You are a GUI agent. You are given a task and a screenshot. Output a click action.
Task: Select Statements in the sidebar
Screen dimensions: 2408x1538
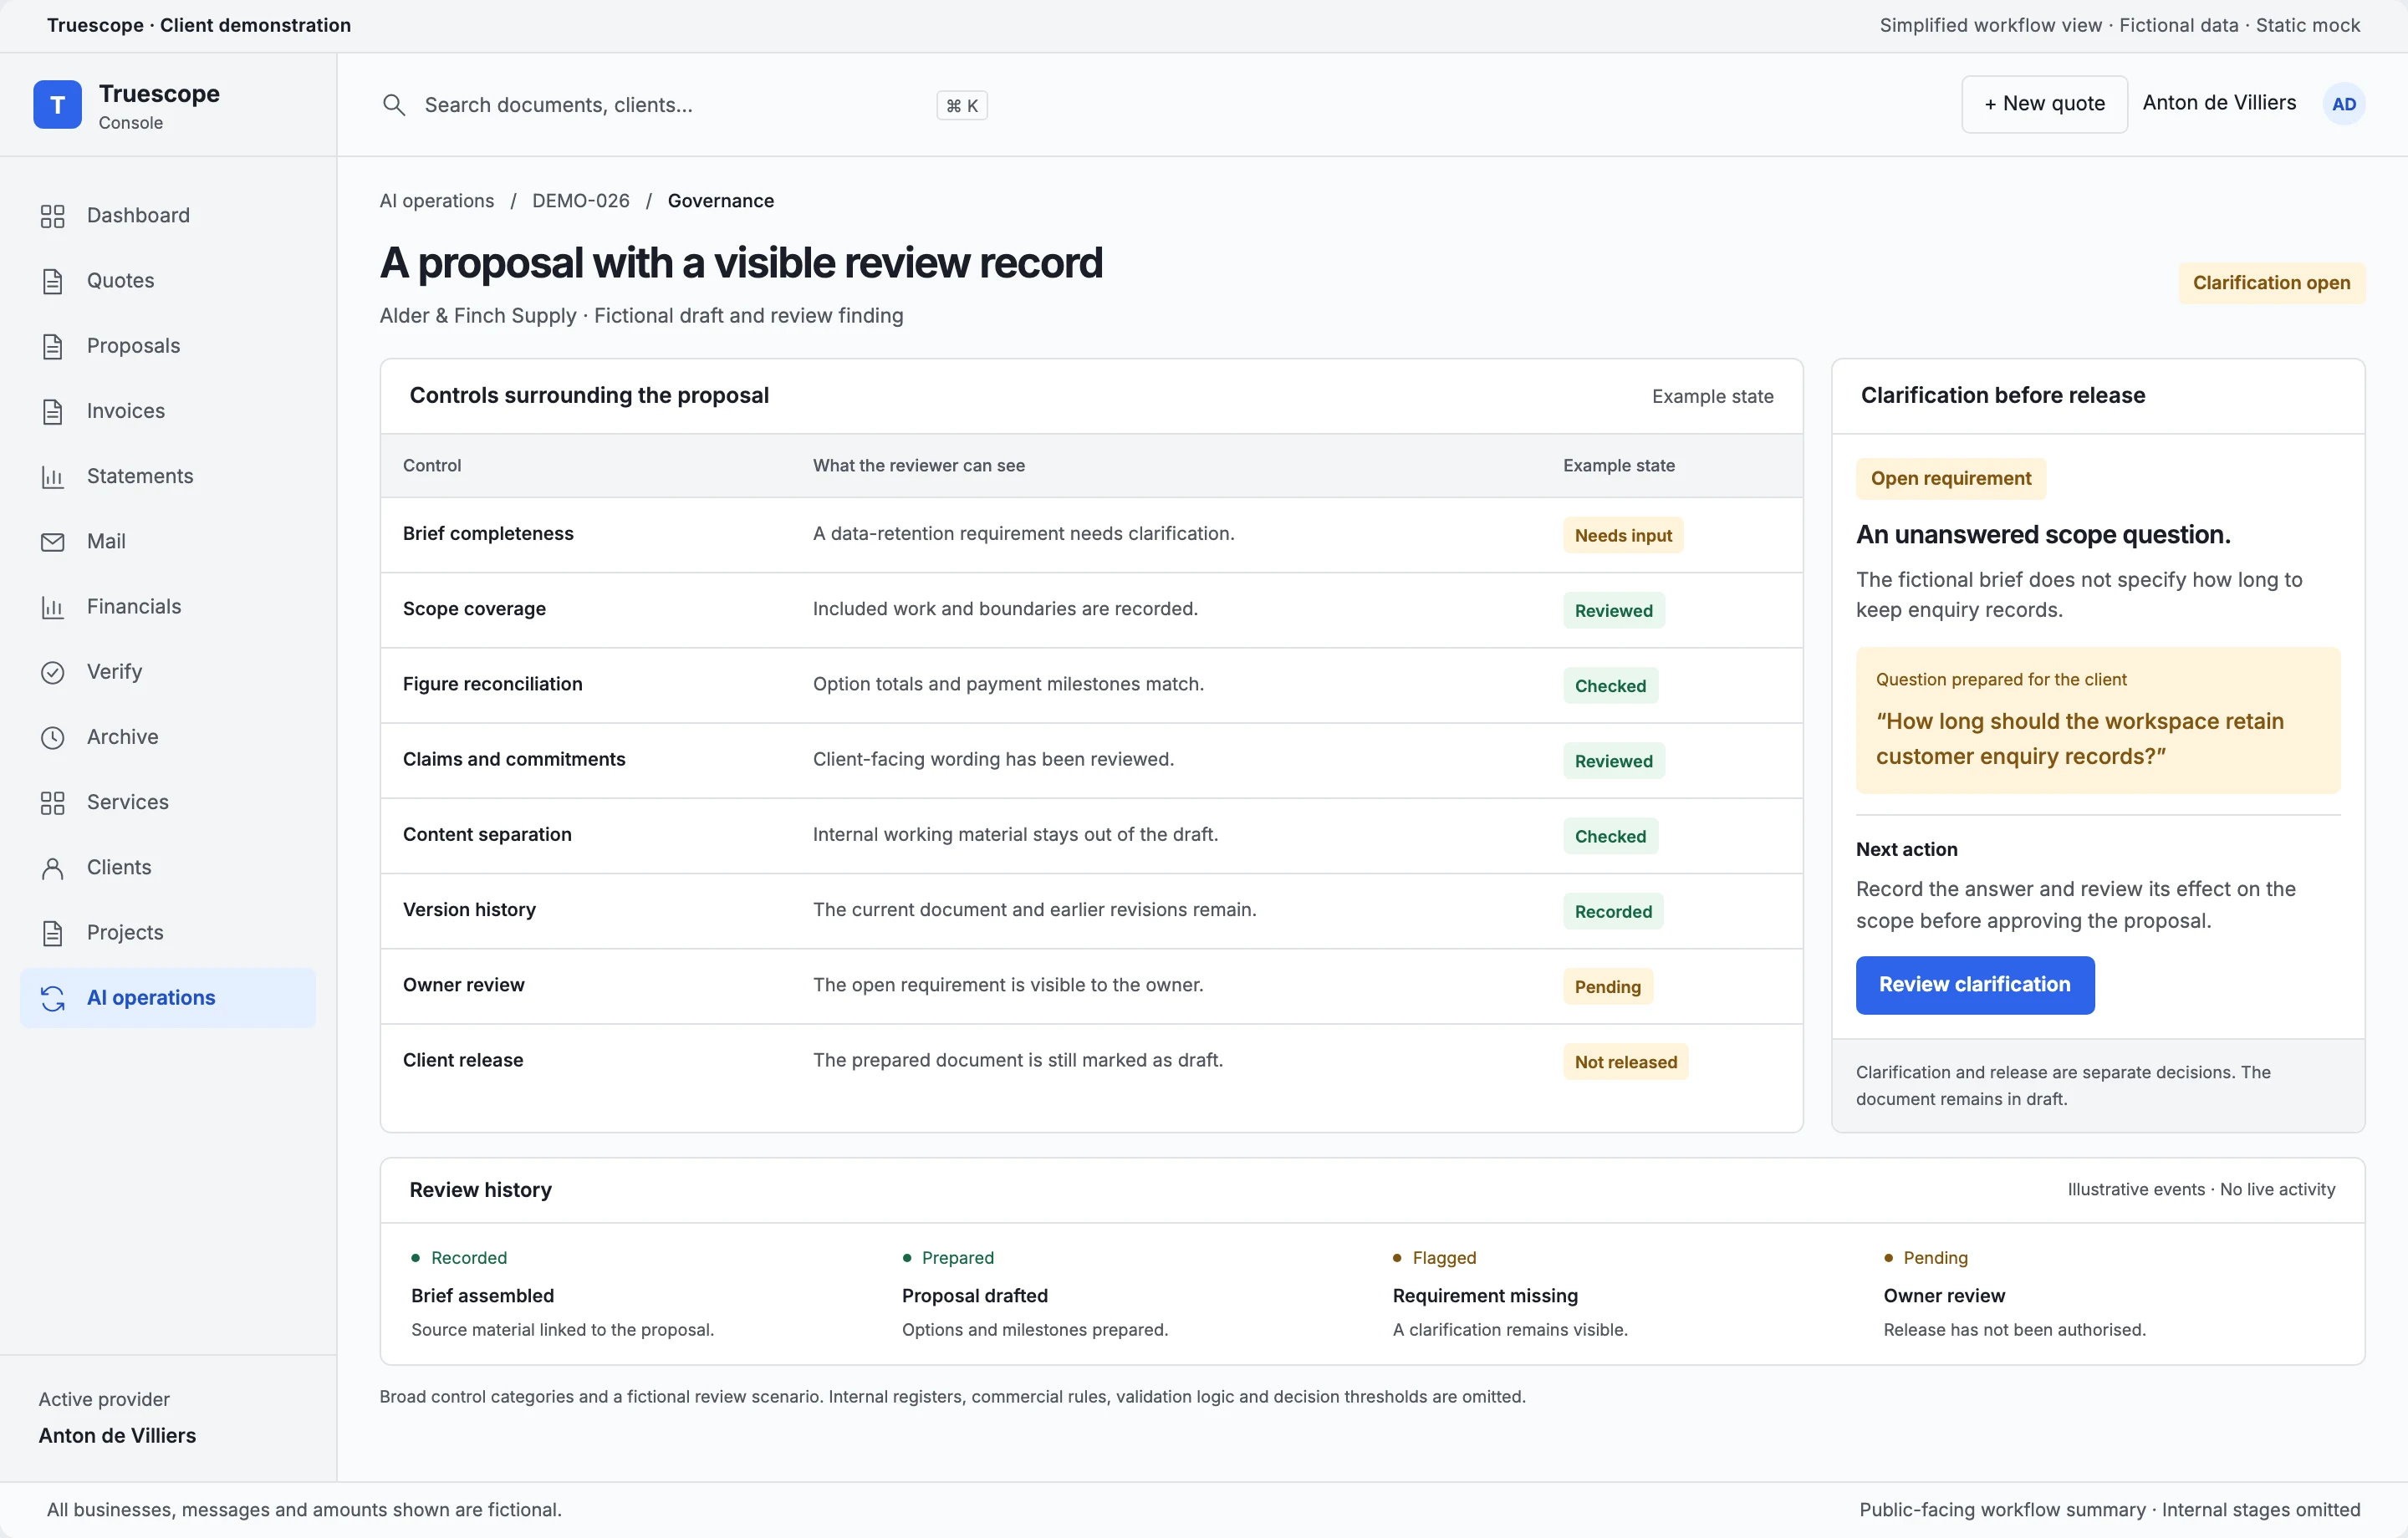pos(168,476)
